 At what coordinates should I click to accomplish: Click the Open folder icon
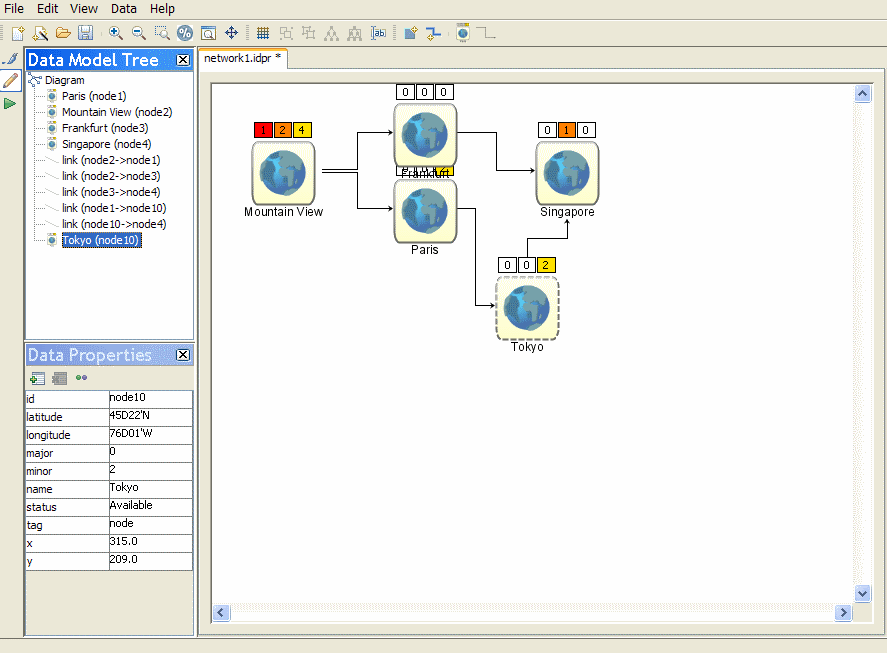[x=63, y=33]
